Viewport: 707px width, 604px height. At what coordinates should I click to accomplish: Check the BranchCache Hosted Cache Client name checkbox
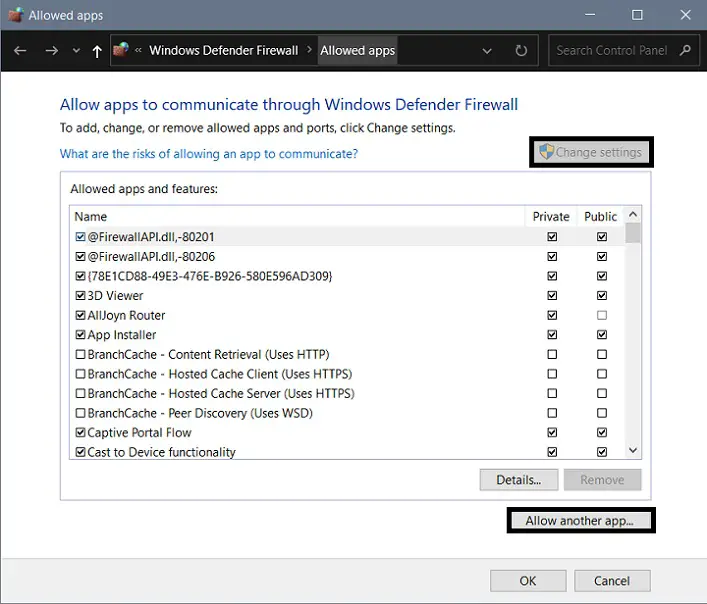(80, 374)
